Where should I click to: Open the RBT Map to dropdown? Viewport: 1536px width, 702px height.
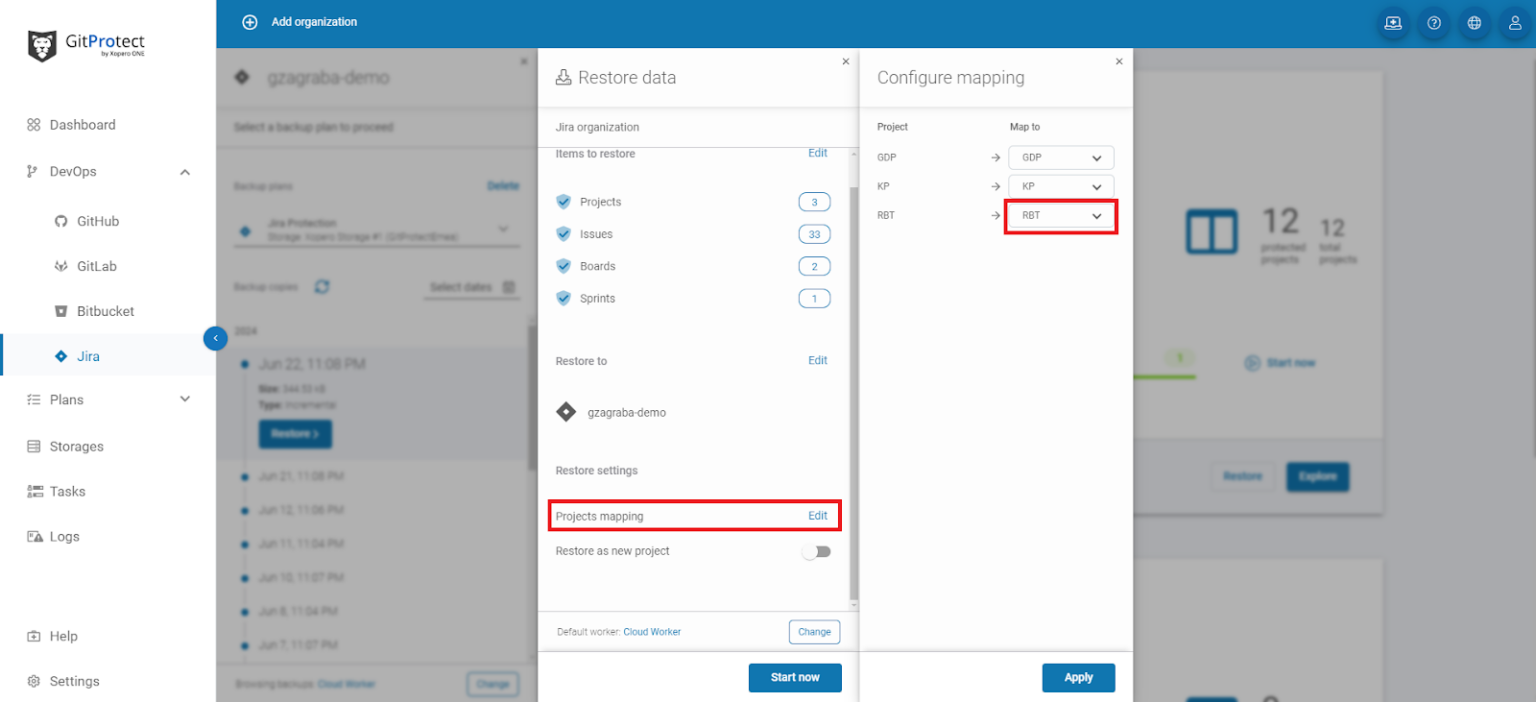point(1061,215)
